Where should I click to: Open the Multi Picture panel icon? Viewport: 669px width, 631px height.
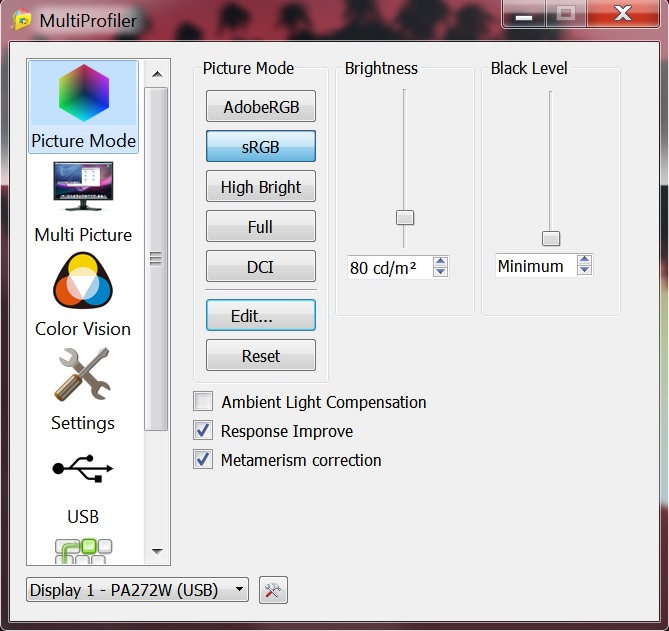click(83, 188)
